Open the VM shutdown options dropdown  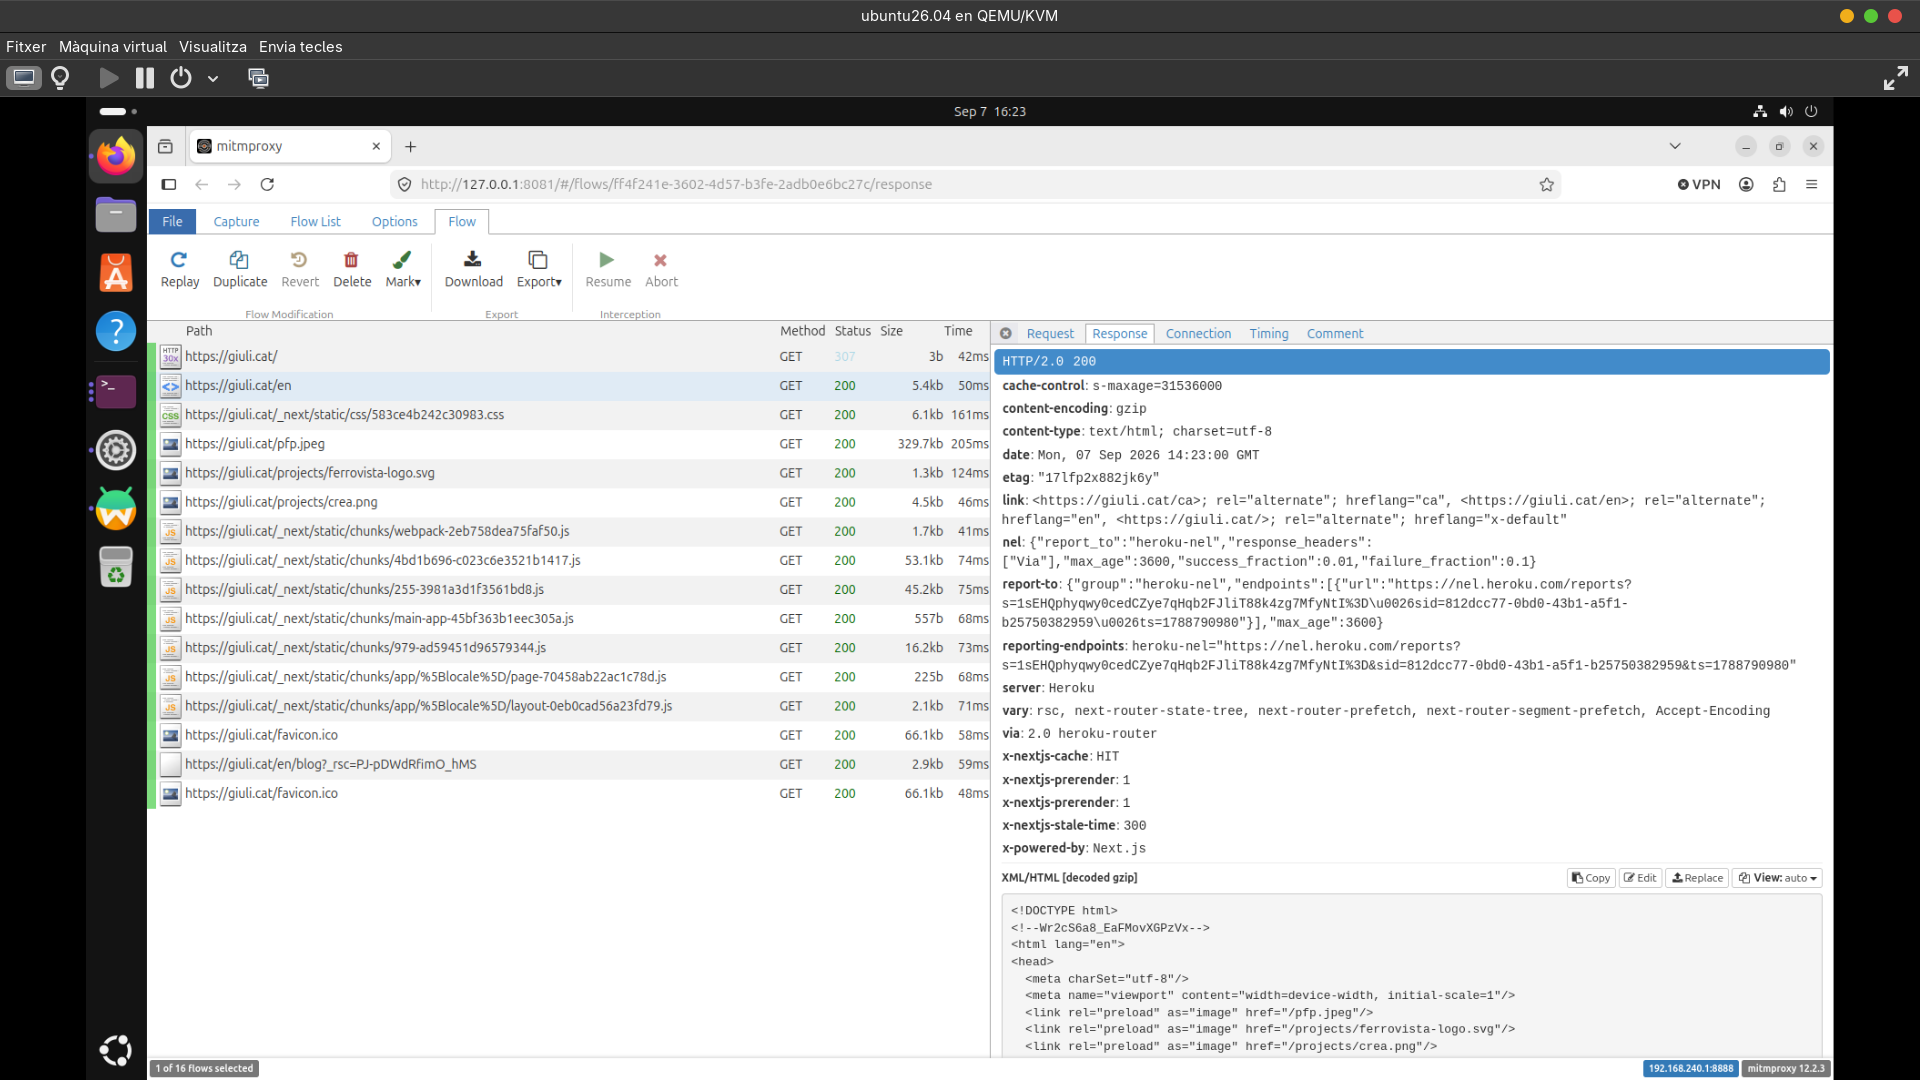(x=213, y=78)
